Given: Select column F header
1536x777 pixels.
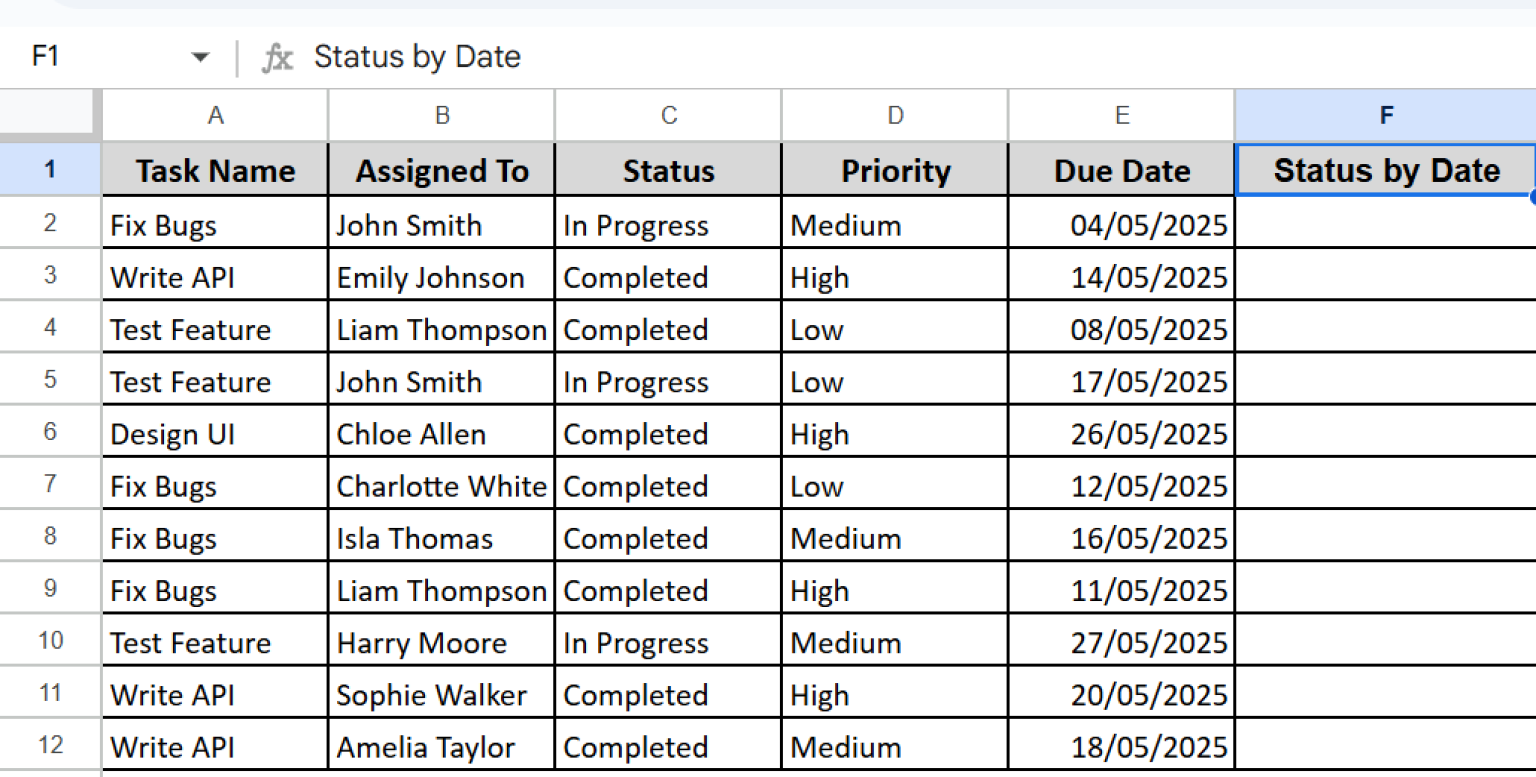Looking at the screenshot, I should [1385, 116].
